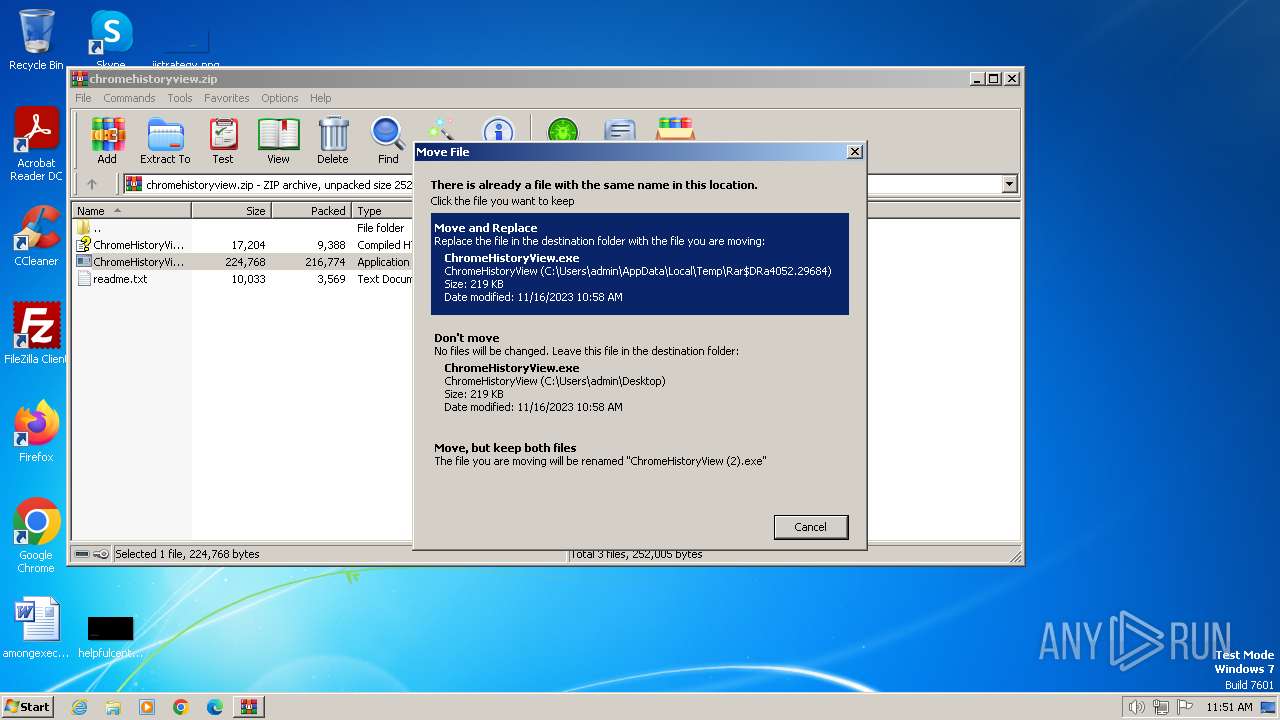Open the amongexec Word document icon

36,628
